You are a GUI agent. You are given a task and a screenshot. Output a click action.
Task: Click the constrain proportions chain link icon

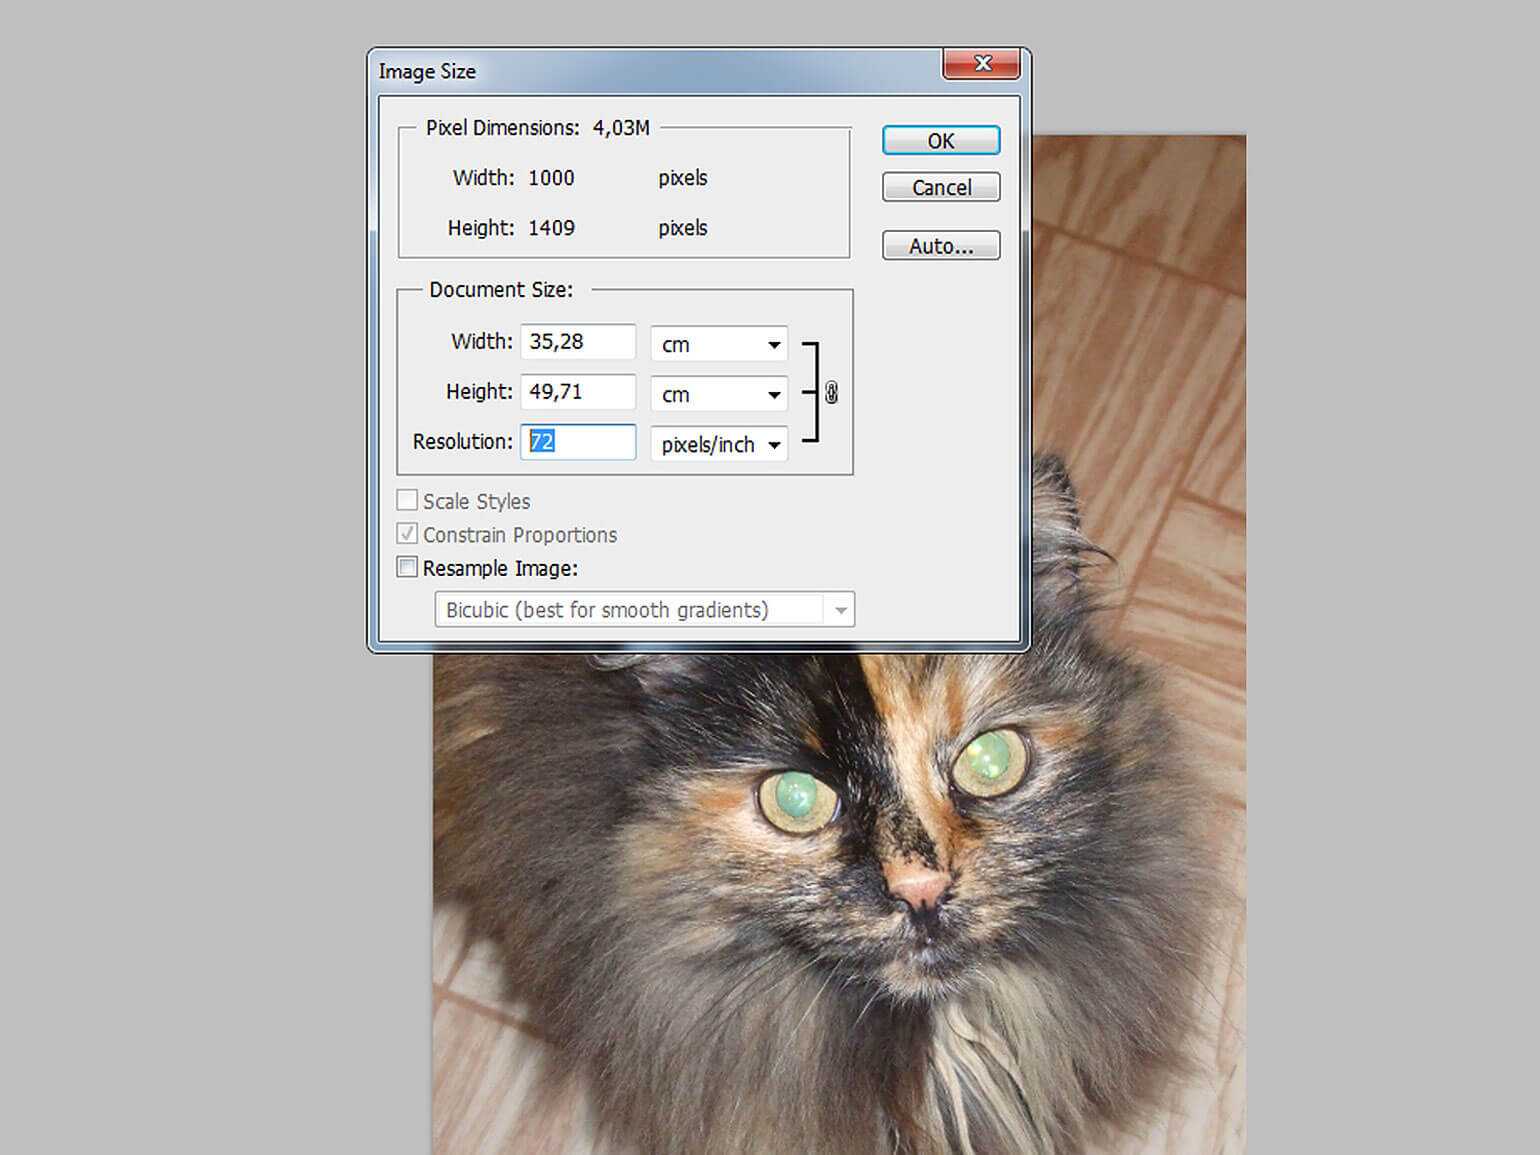click(831, 393)
